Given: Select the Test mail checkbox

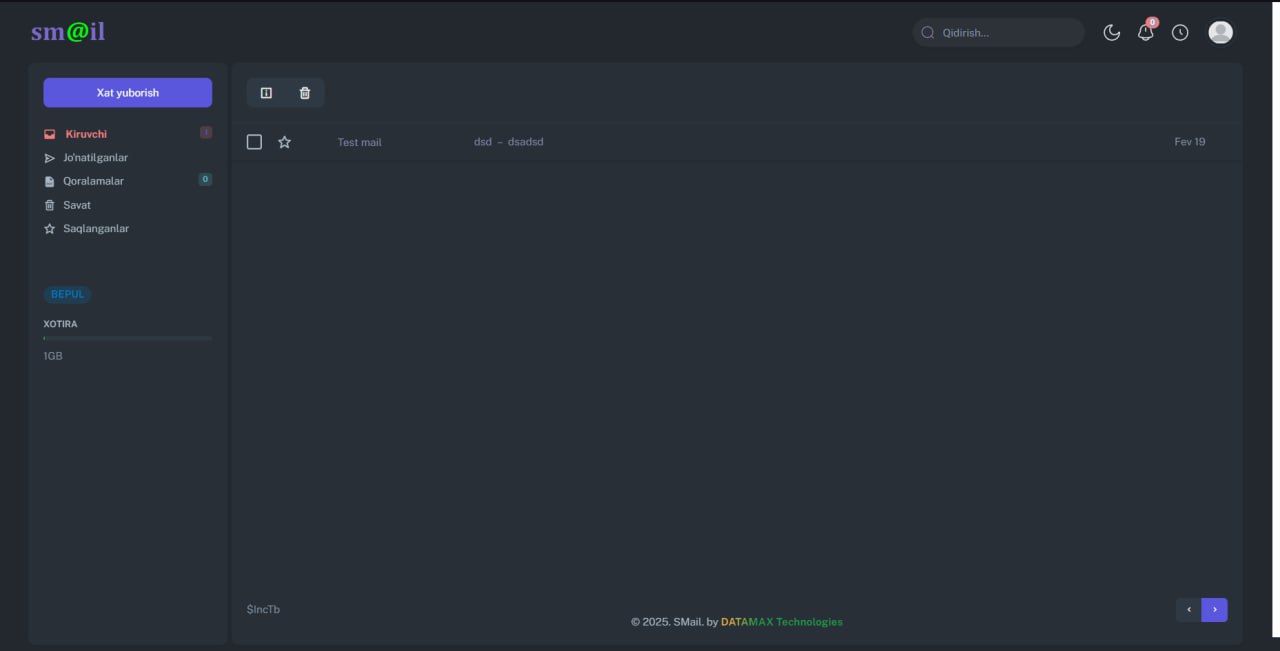Looking at the screenshot, I should [x=254, y=142].
